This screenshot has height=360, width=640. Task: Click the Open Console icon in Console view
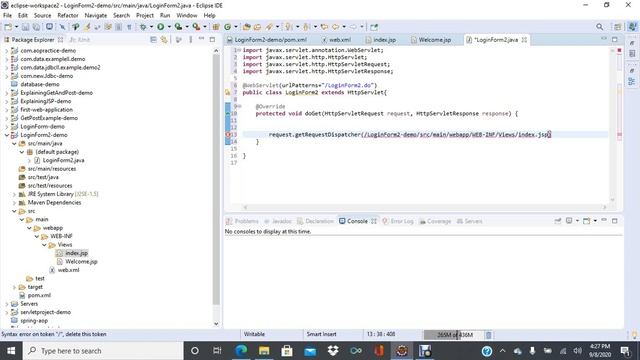[x=587, y=221]
